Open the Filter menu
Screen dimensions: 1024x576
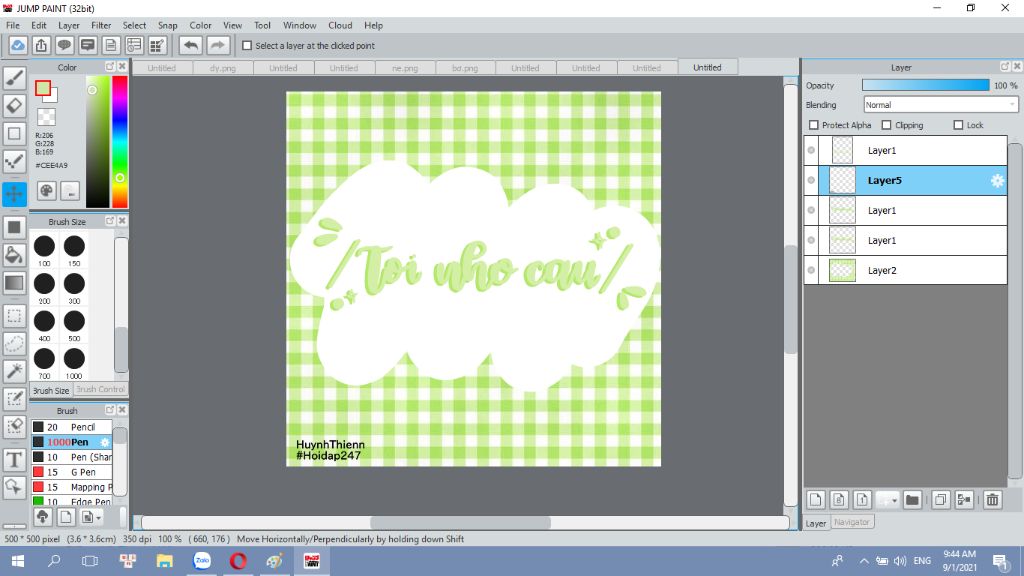(x=101, y=25)
